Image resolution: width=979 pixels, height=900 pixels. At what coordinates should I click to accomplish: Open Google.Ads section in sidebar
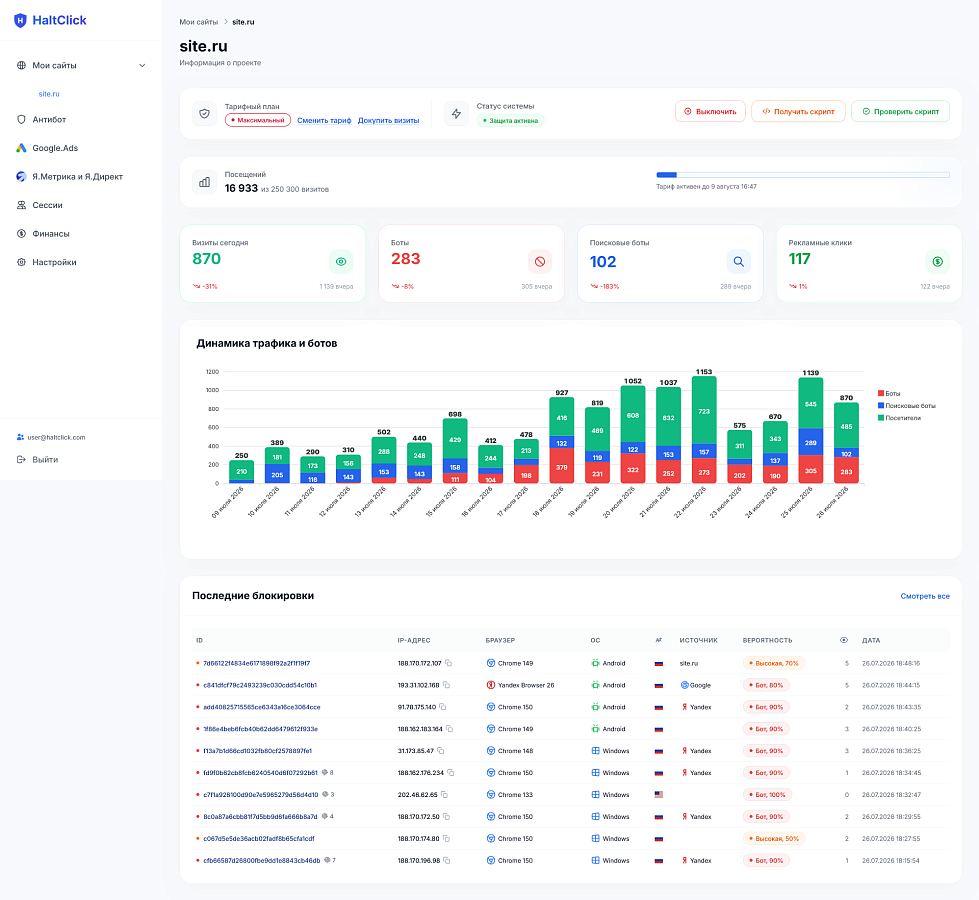tap(55, 148)
